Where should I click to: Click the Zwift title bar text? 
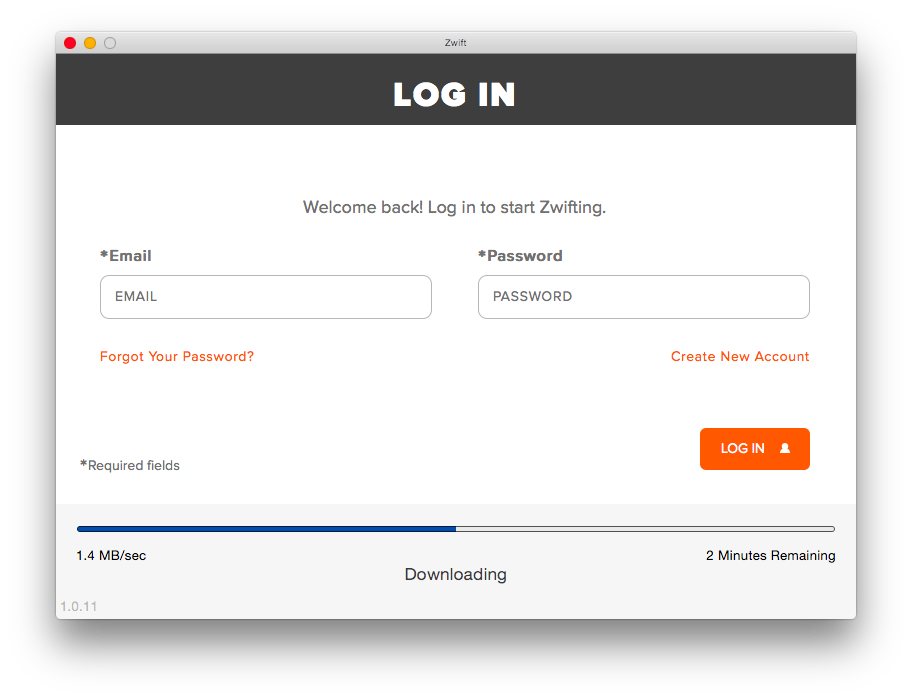pos(455,42)
